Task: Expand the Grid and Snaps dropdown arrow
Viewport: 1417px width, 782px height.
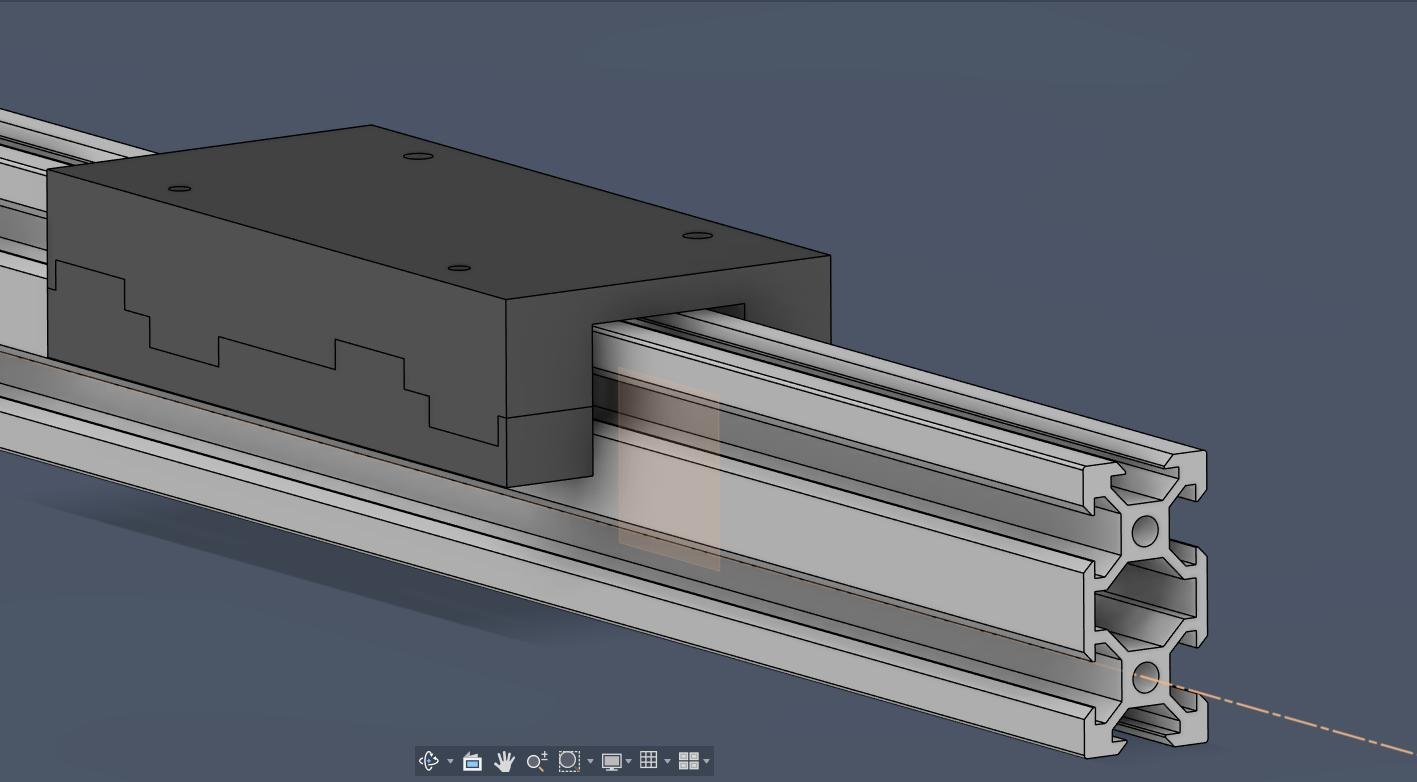Action: click(667, 762)
